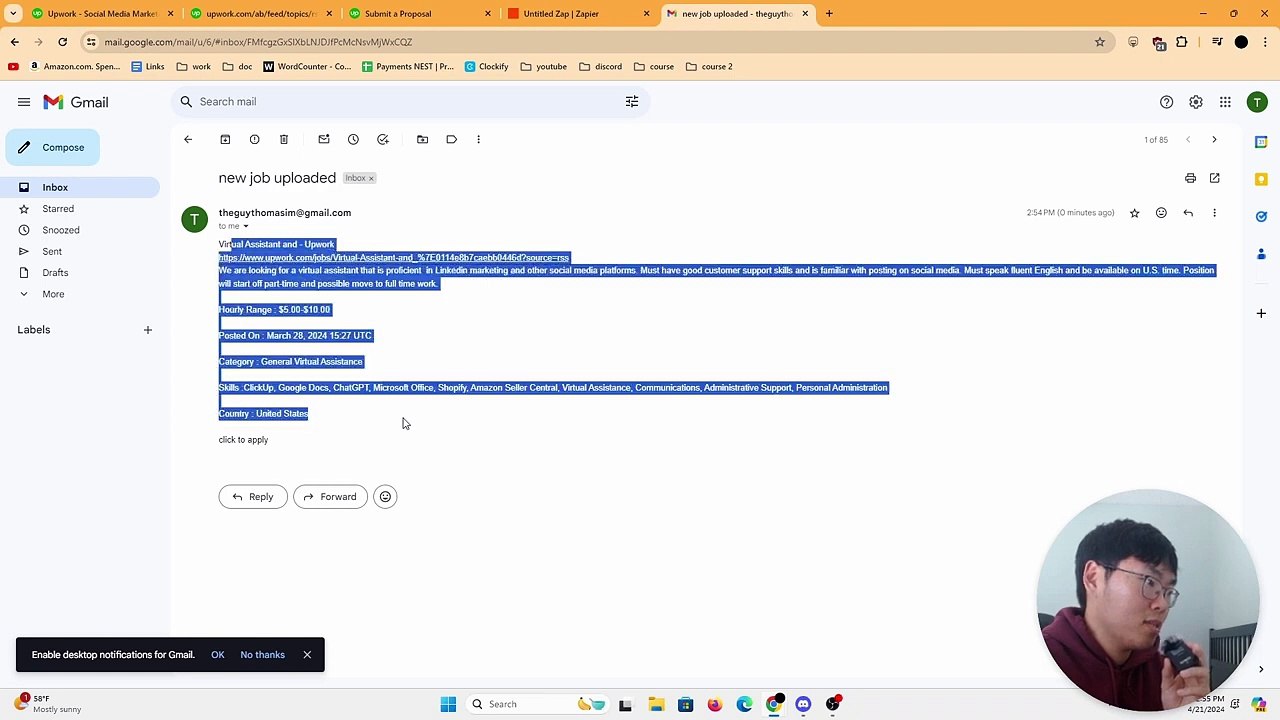The width and height of the screenshot is (1280, 720).
Task: Open the Snoozed folder
Action: [61, 230]
